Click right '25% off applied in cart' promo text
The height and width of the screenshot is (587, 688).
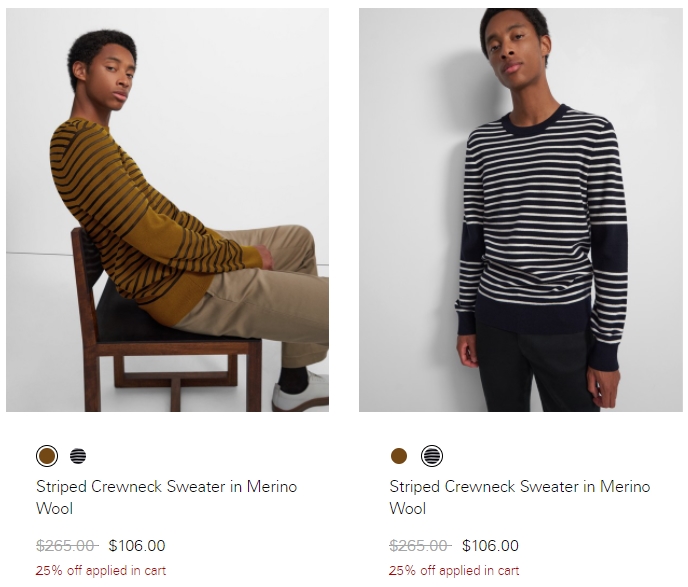[x=454, y=570]
